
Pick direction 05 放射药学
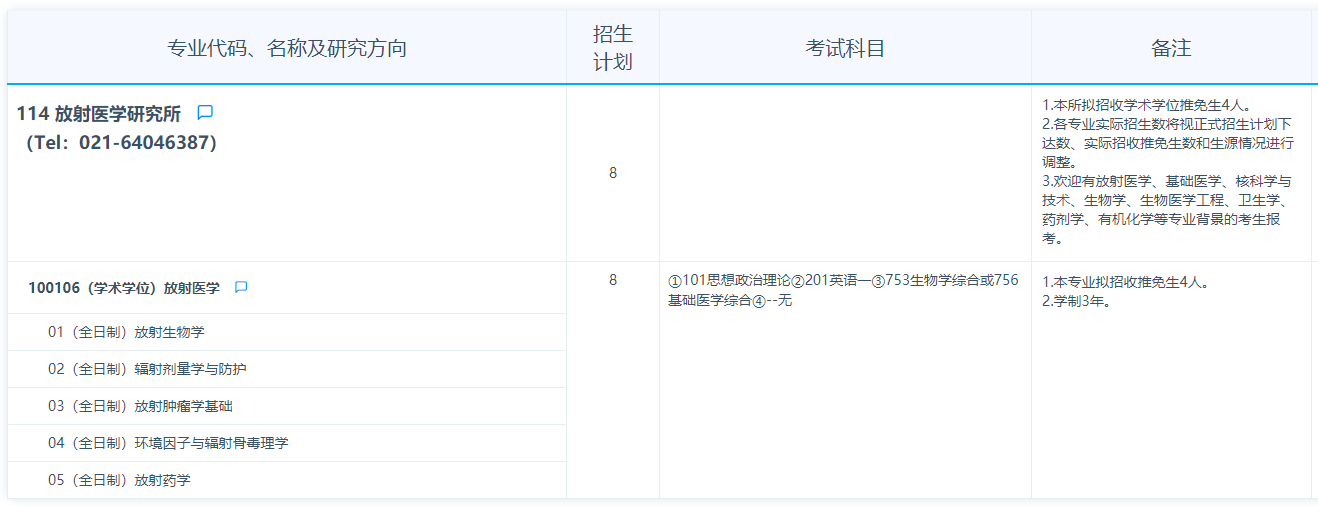[x=119, y=480]
